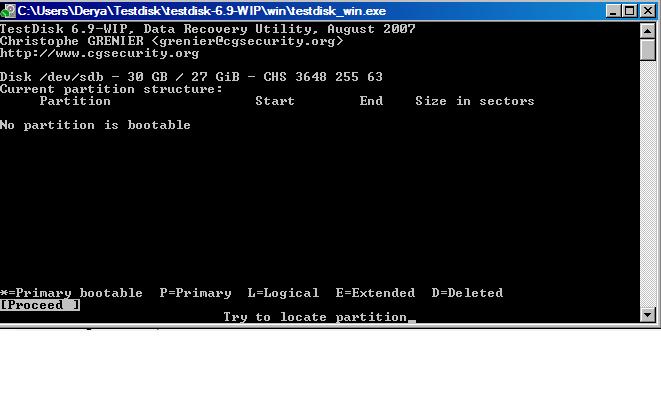The height and width of the screenshot is (400, 661).
Task: Click the http://www.cgsecurity.org text
Action: [99, 53]
